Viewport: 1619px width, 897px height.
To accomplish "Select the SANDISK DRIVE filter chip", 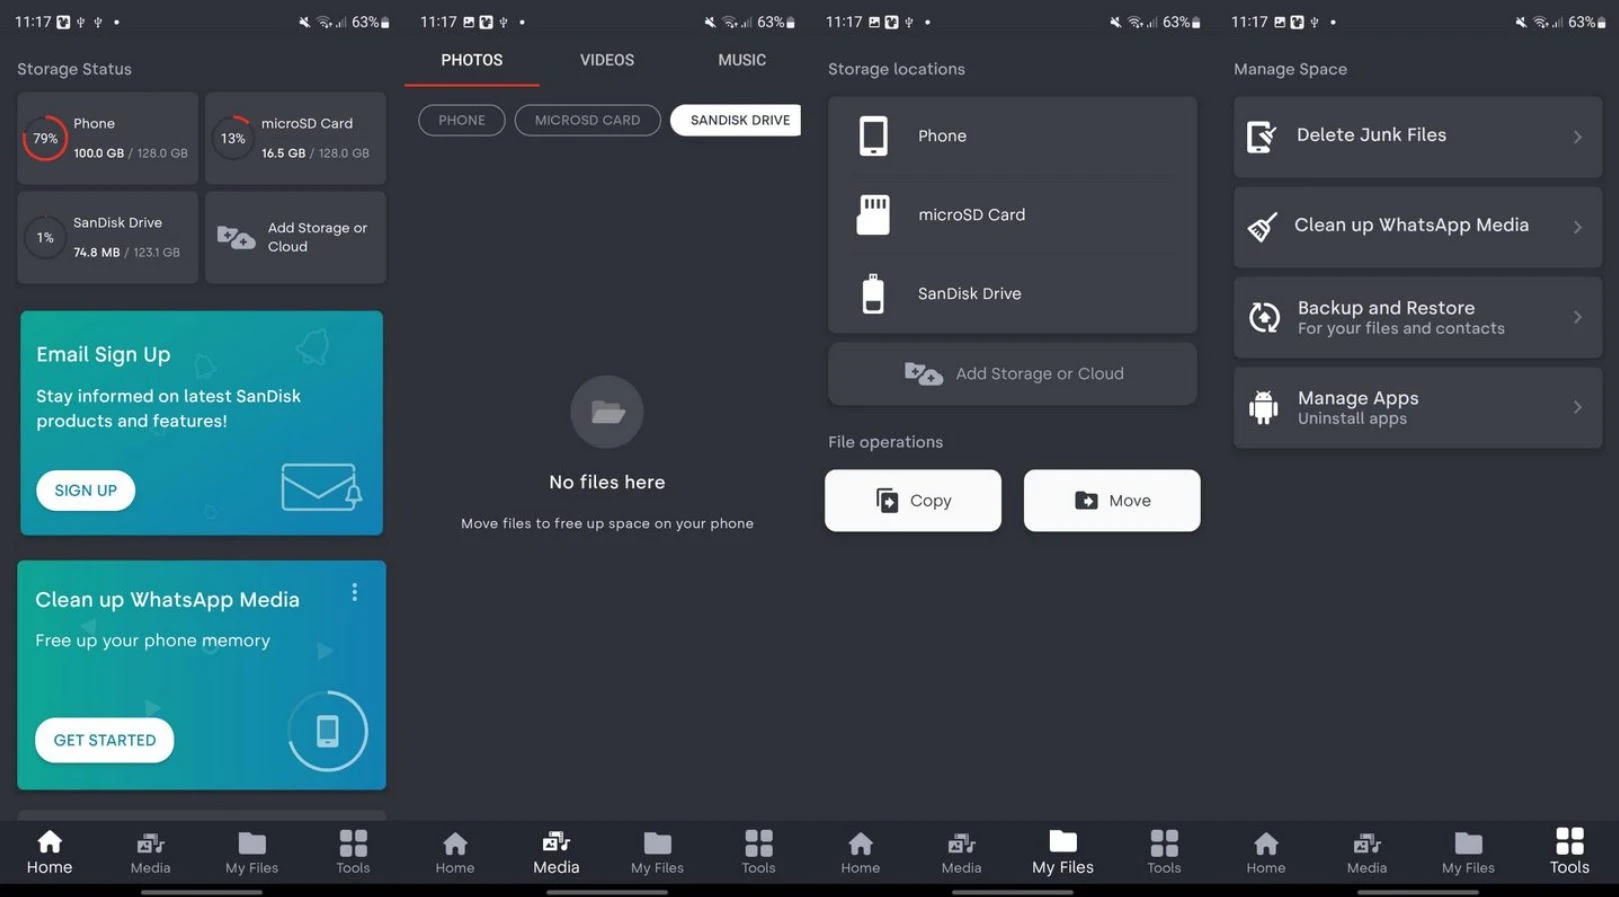I will coord(736,120).
